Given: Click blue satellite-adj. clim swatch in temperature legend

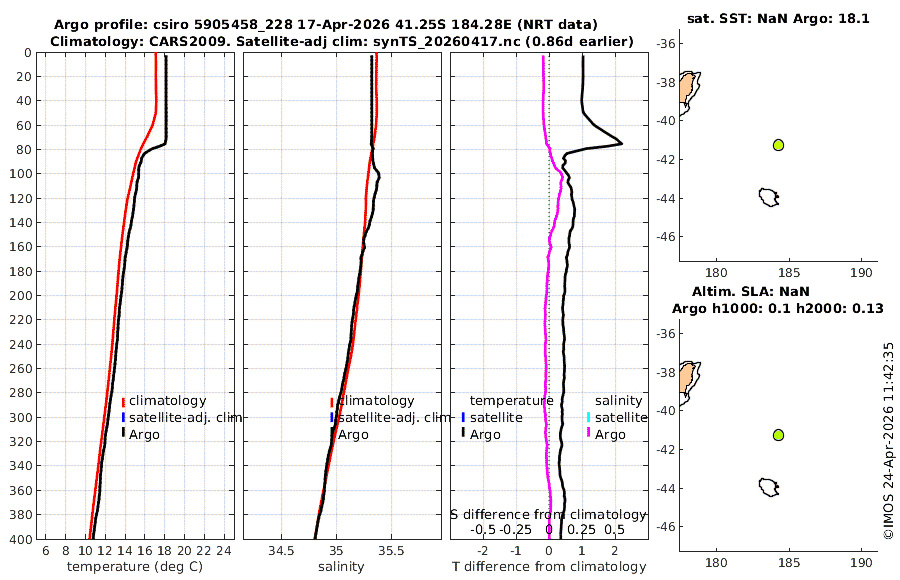Looking at the screenshot, I should coord(123,417).
